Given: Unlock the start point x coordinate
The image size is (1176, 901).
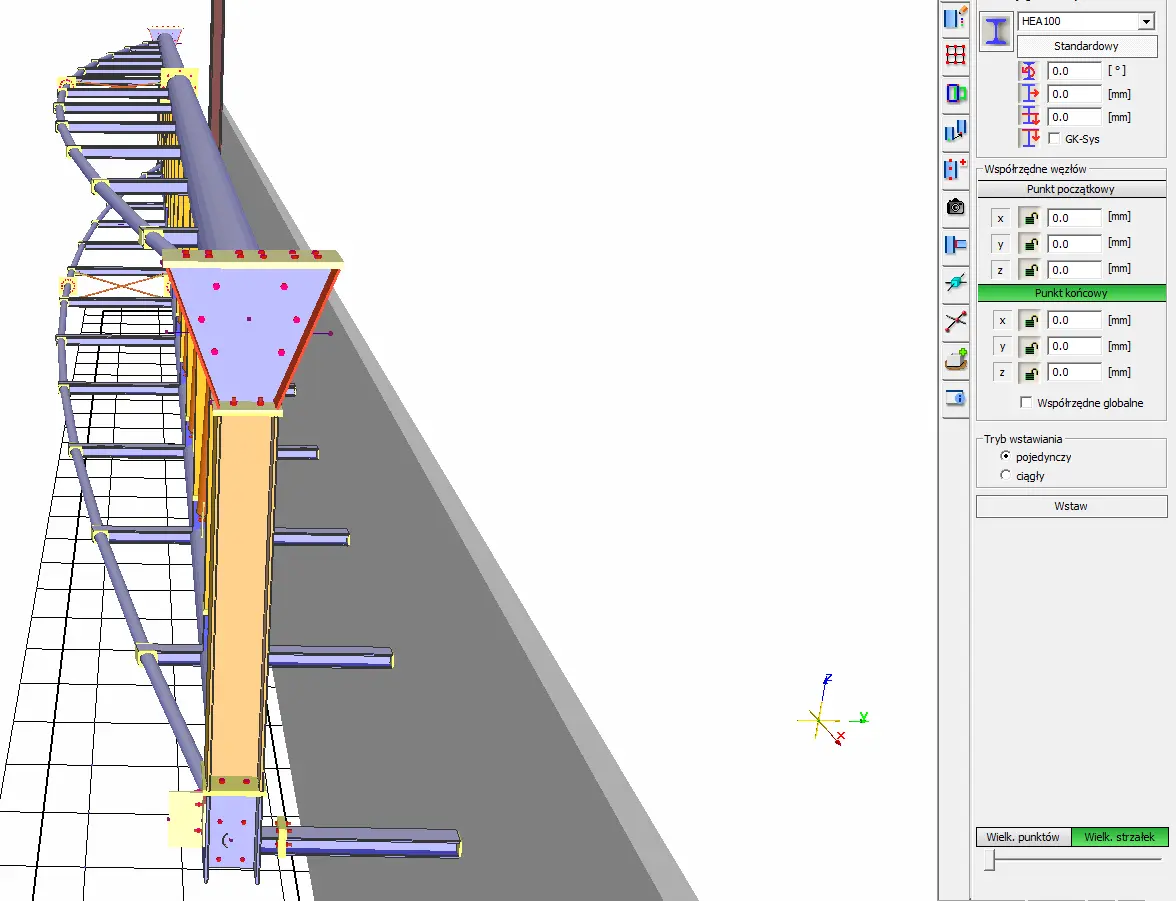Looking at the screenshot, I should coord(1030,218).
